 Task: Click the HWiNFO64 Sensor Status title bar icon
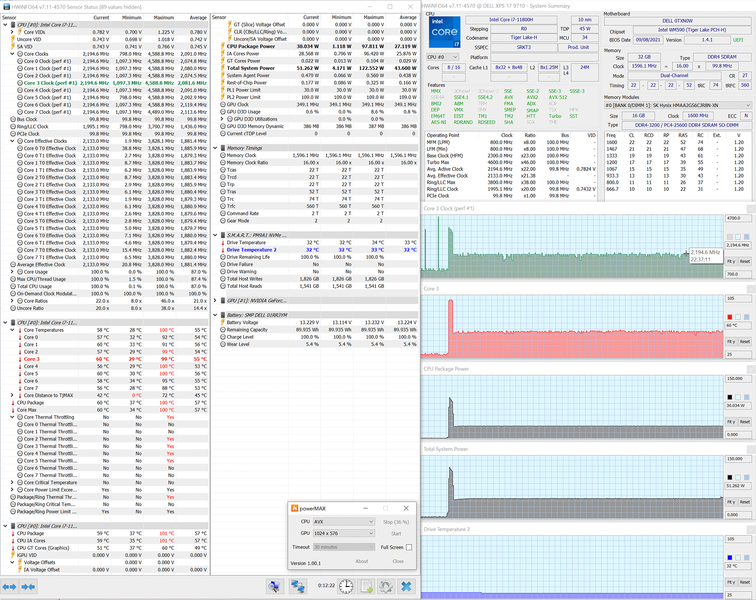tap(6, 7)
